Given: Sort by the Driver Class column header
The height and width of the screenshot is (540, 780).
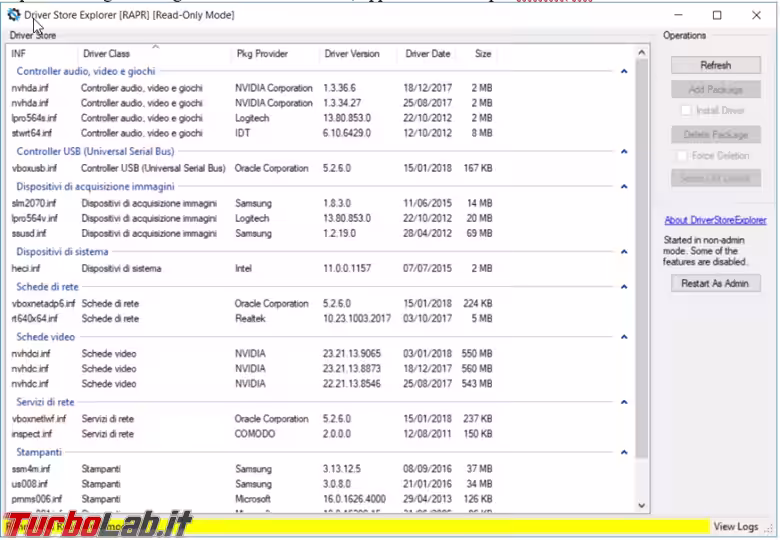Looking at the screenshot, I should point(107,53).
